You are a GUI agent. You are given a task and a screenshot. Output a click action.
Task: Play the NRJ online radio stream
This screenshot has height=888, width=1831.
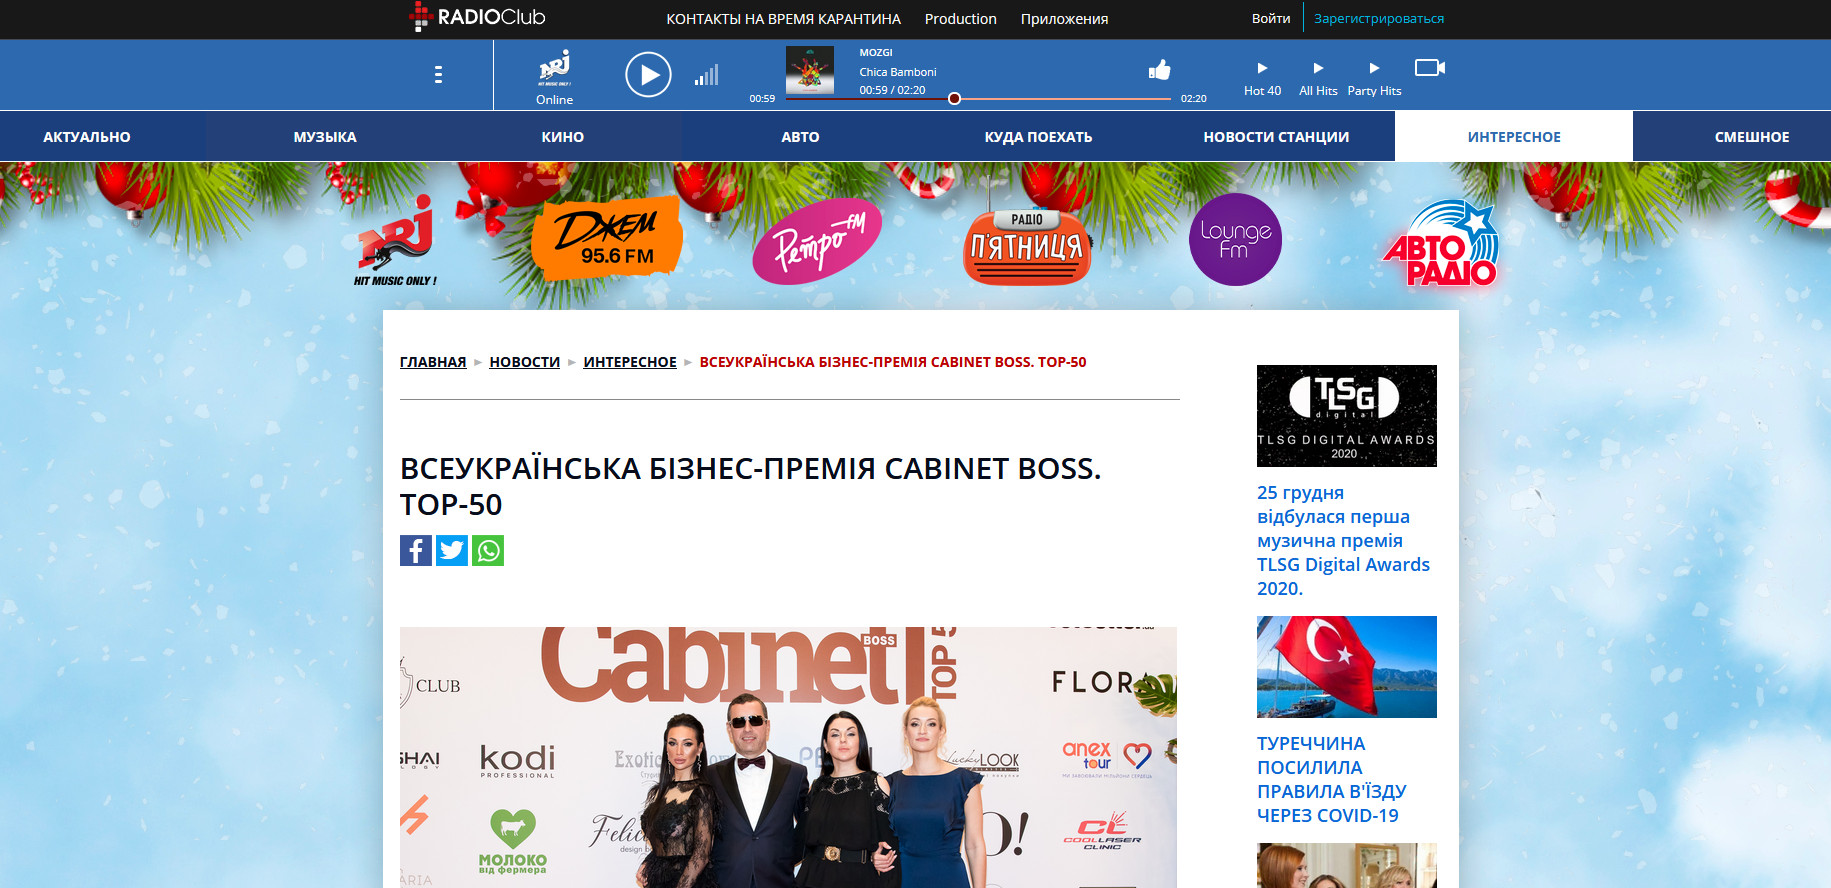click(648, 75)
